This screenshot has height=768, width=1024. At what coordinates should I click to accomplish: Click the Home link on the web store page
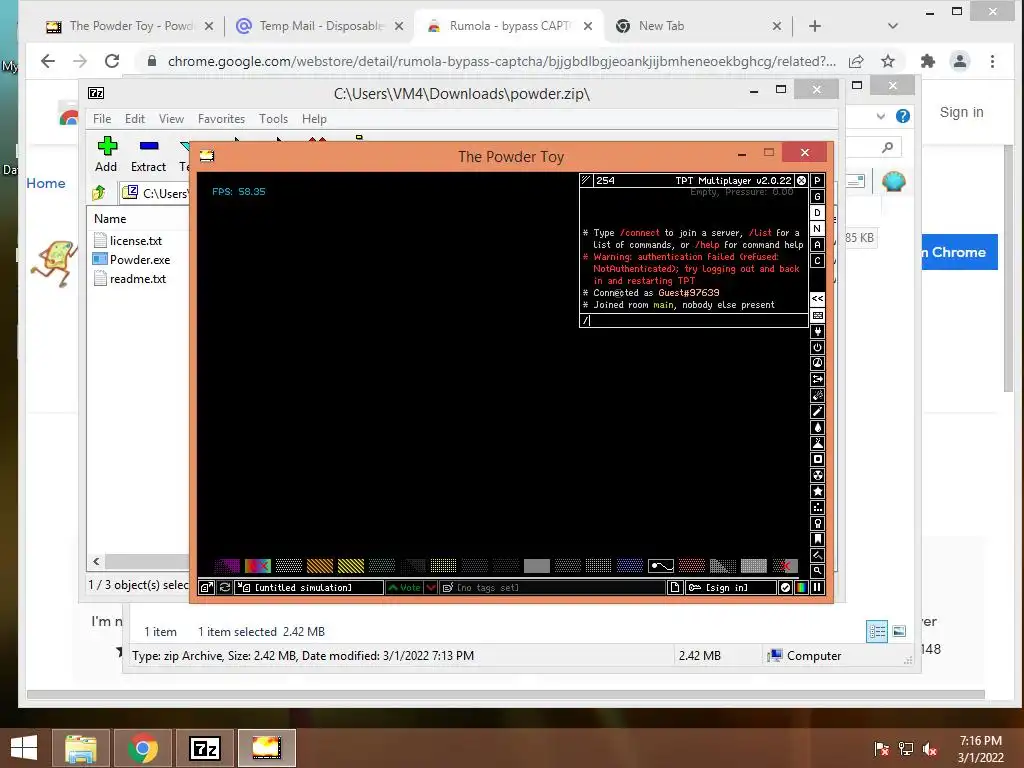tap(46, 184)
